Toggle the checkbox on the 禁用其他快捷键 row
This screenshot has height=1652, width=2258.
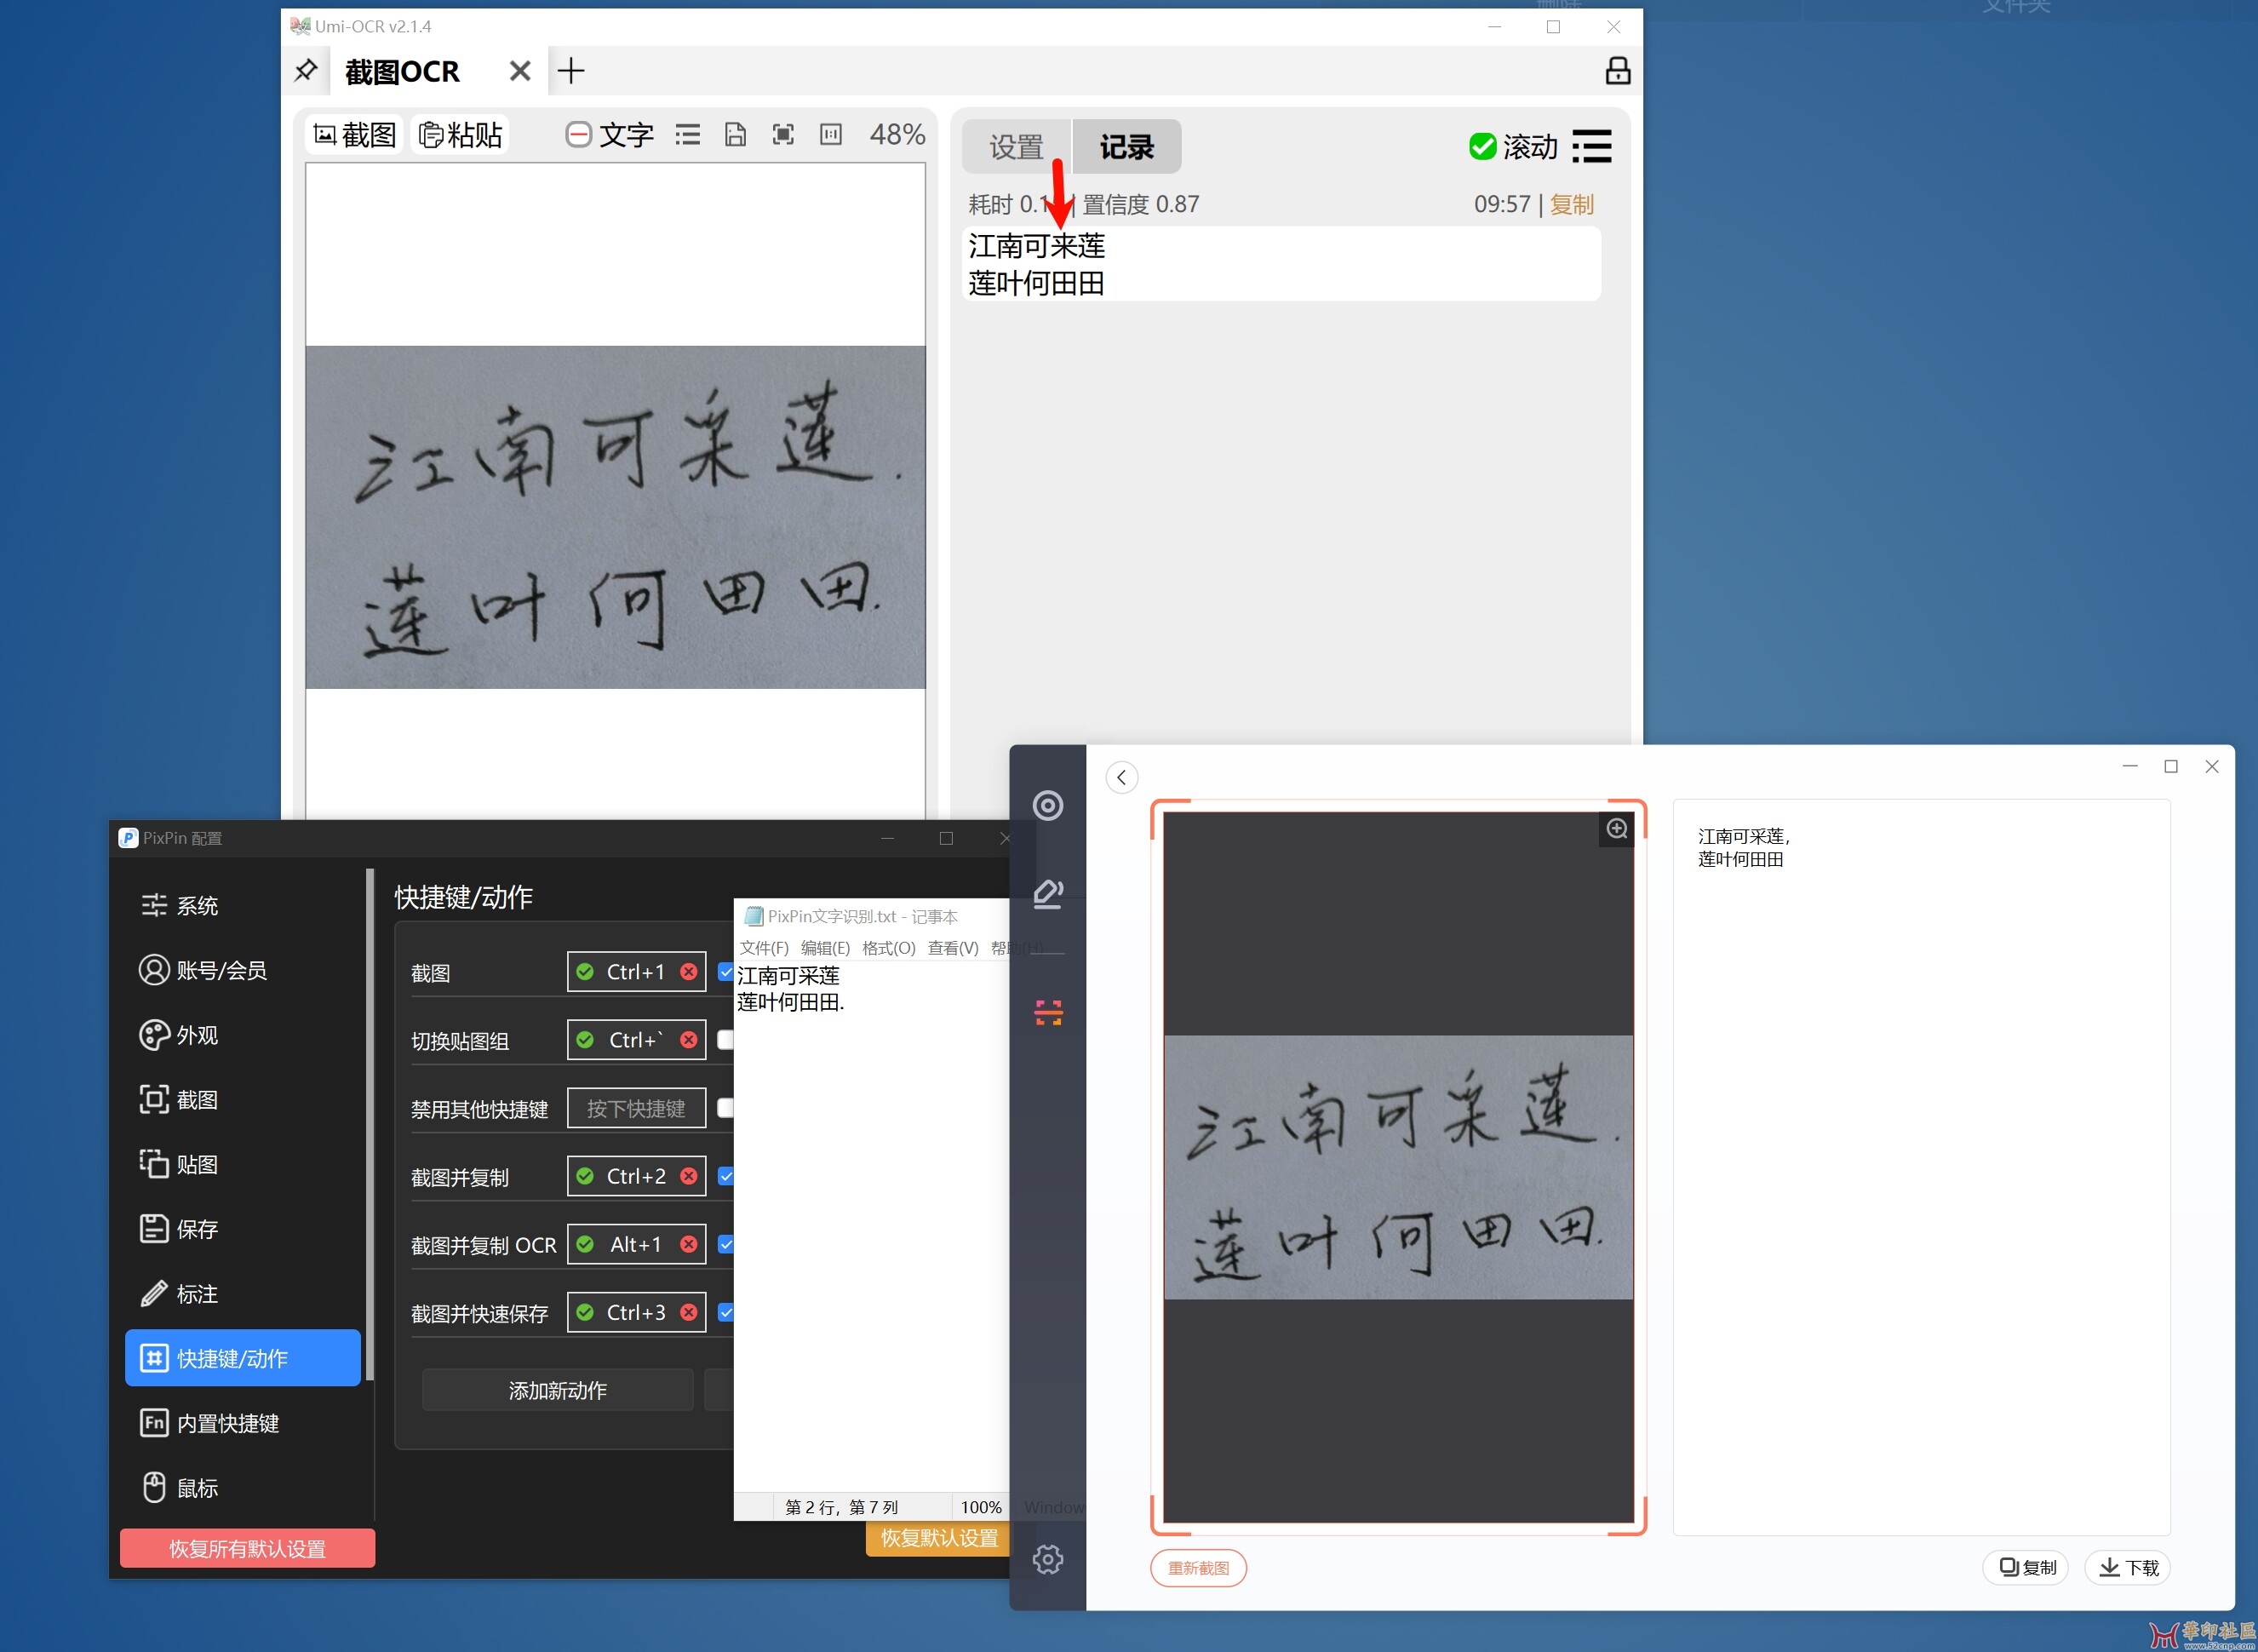(x=726, y=1108)
